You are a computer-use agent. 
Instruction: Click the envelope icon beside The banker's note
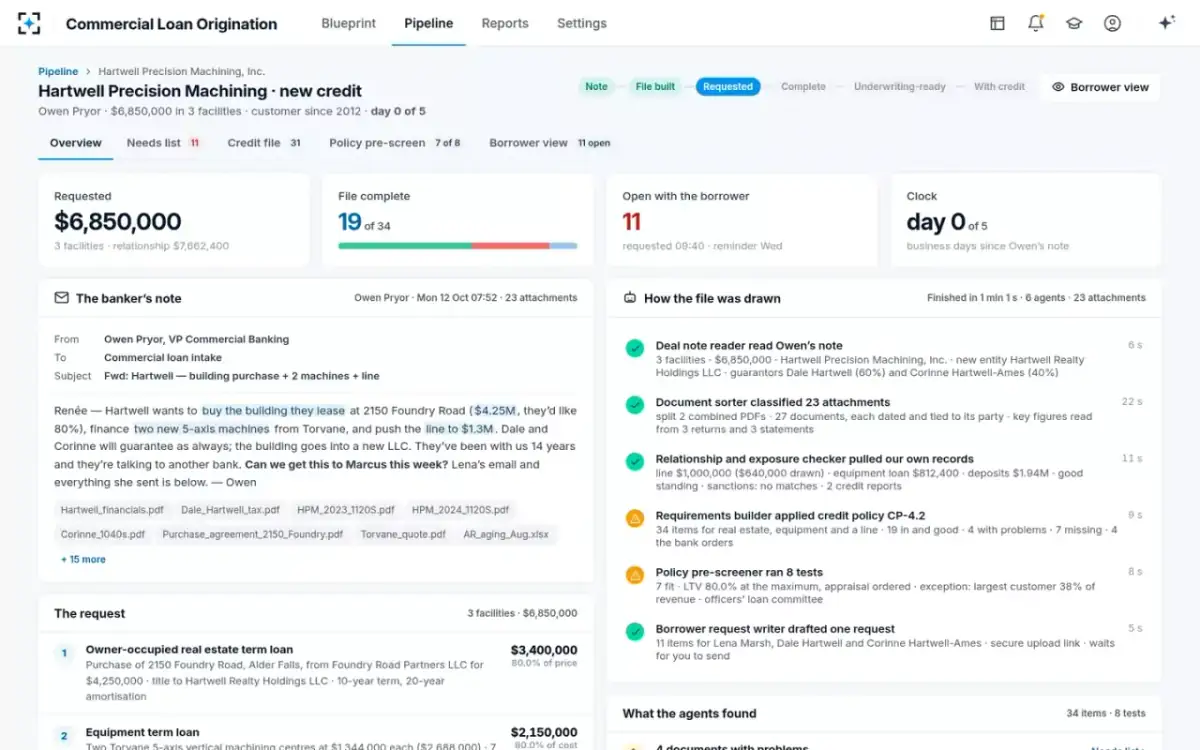tap(62, 298)
